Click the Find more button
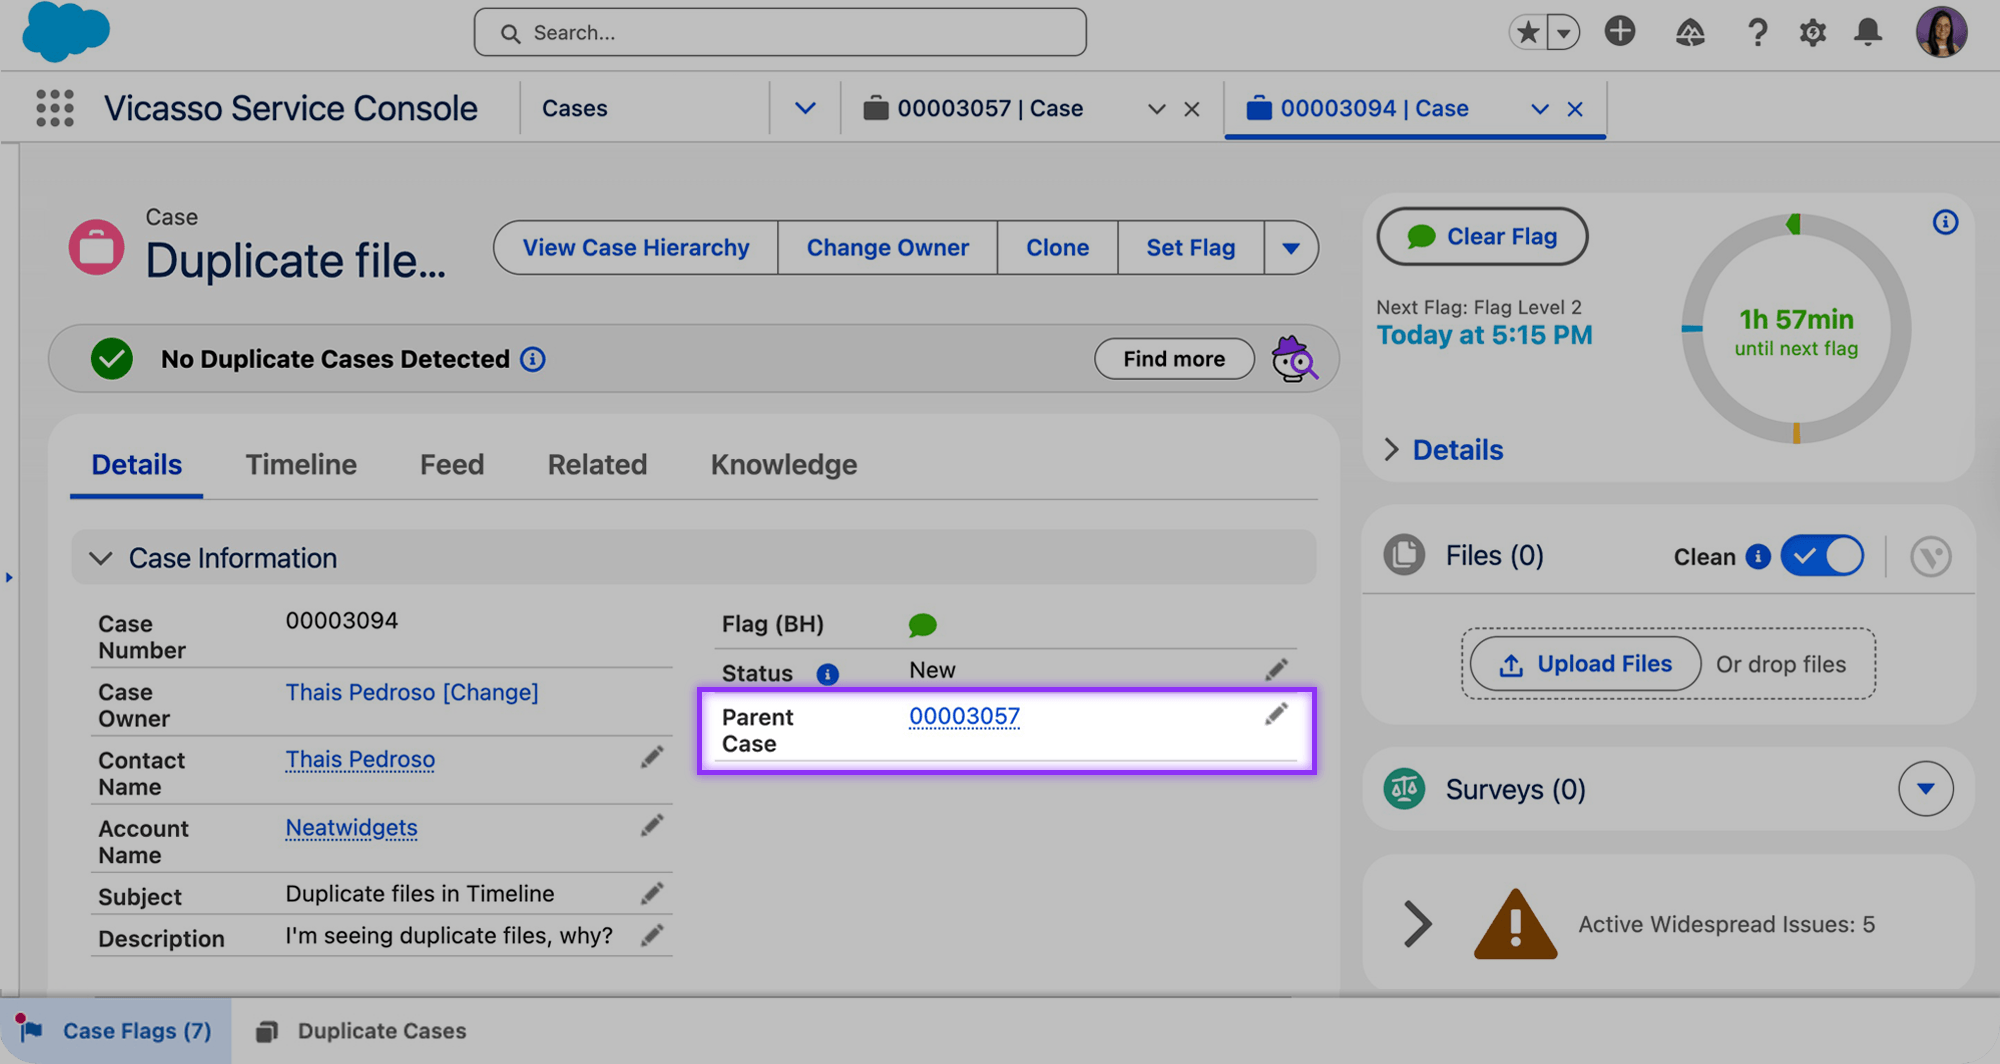Screen dimensions: 2000x1064 (x=1174, y=359)
